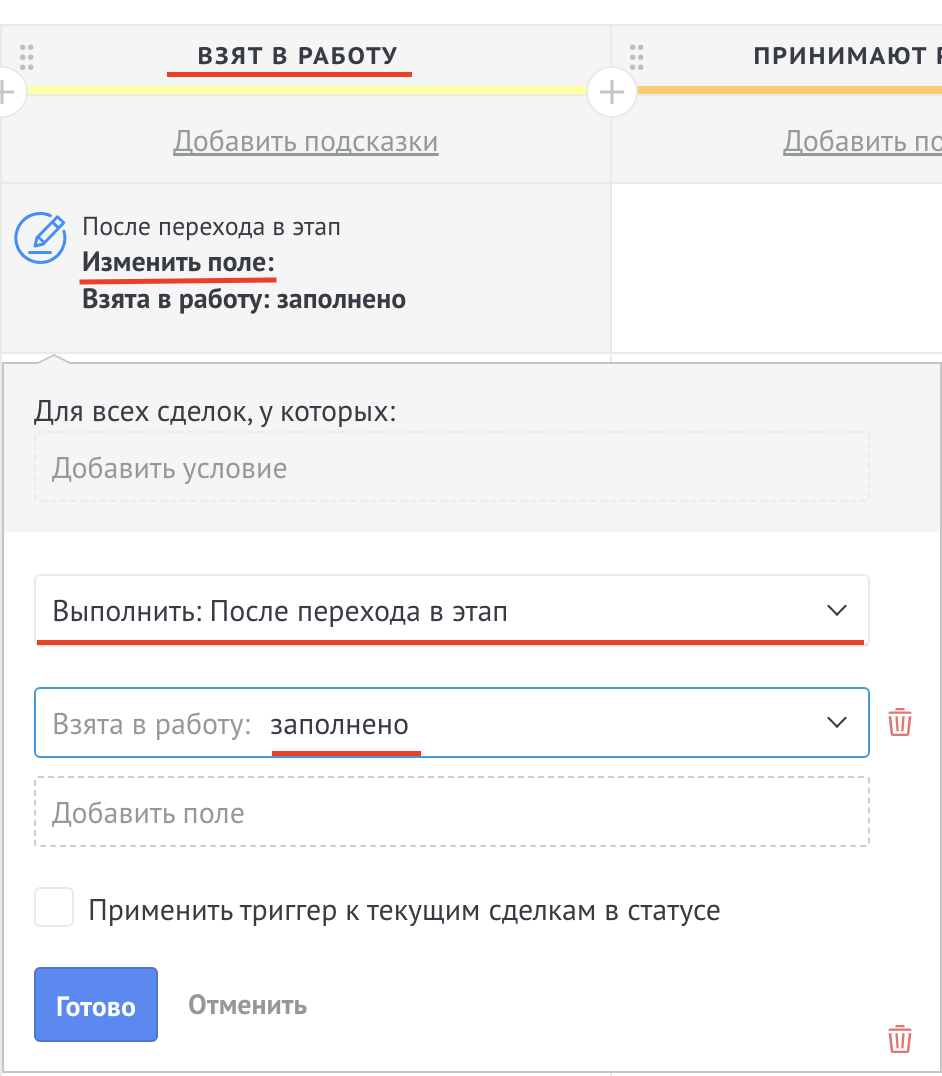Click the pencil edit-field trigger icon
The height and width of the screenshot is (1076, 942).
click(40, 237)
